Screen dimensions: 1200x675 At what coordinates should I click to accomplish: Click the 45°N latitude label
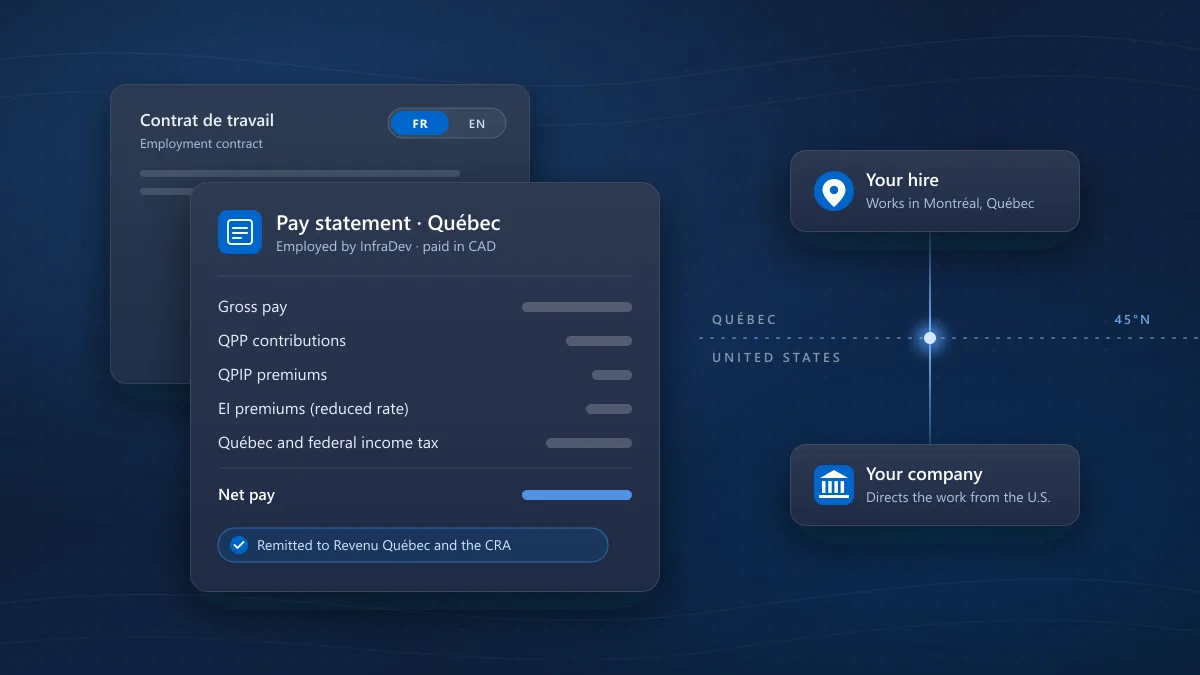click(x=1132, y=320)
